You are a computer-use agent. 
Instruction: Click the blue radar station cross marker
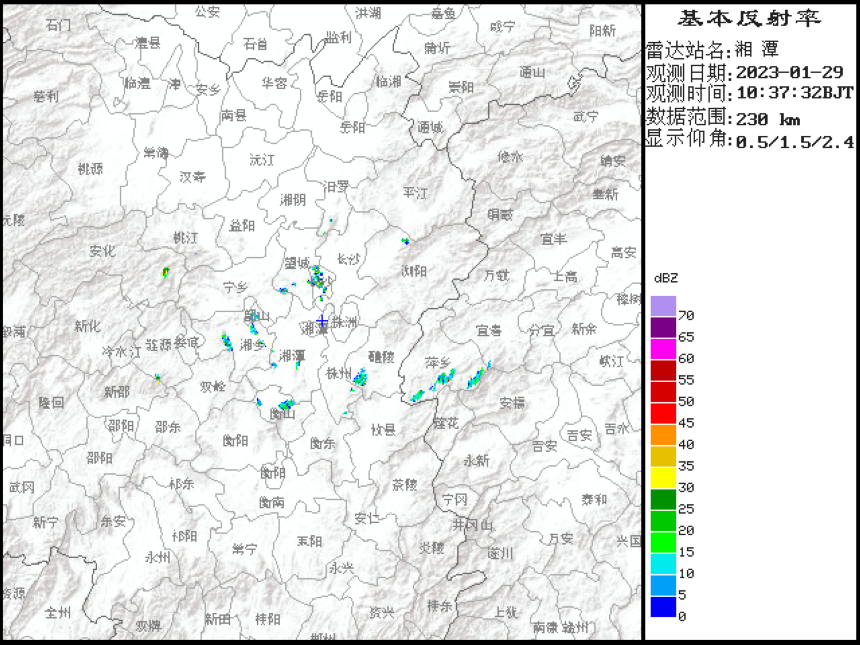[x=322, y=321]
